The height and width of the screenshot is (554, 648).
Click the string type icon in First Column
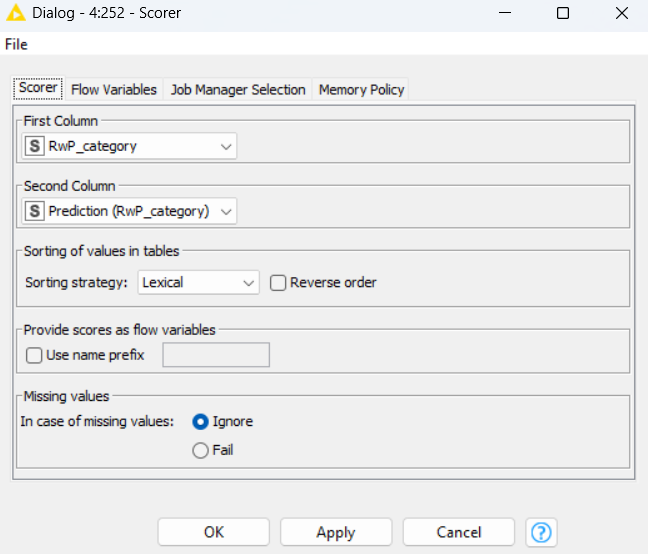click(35, 146)
